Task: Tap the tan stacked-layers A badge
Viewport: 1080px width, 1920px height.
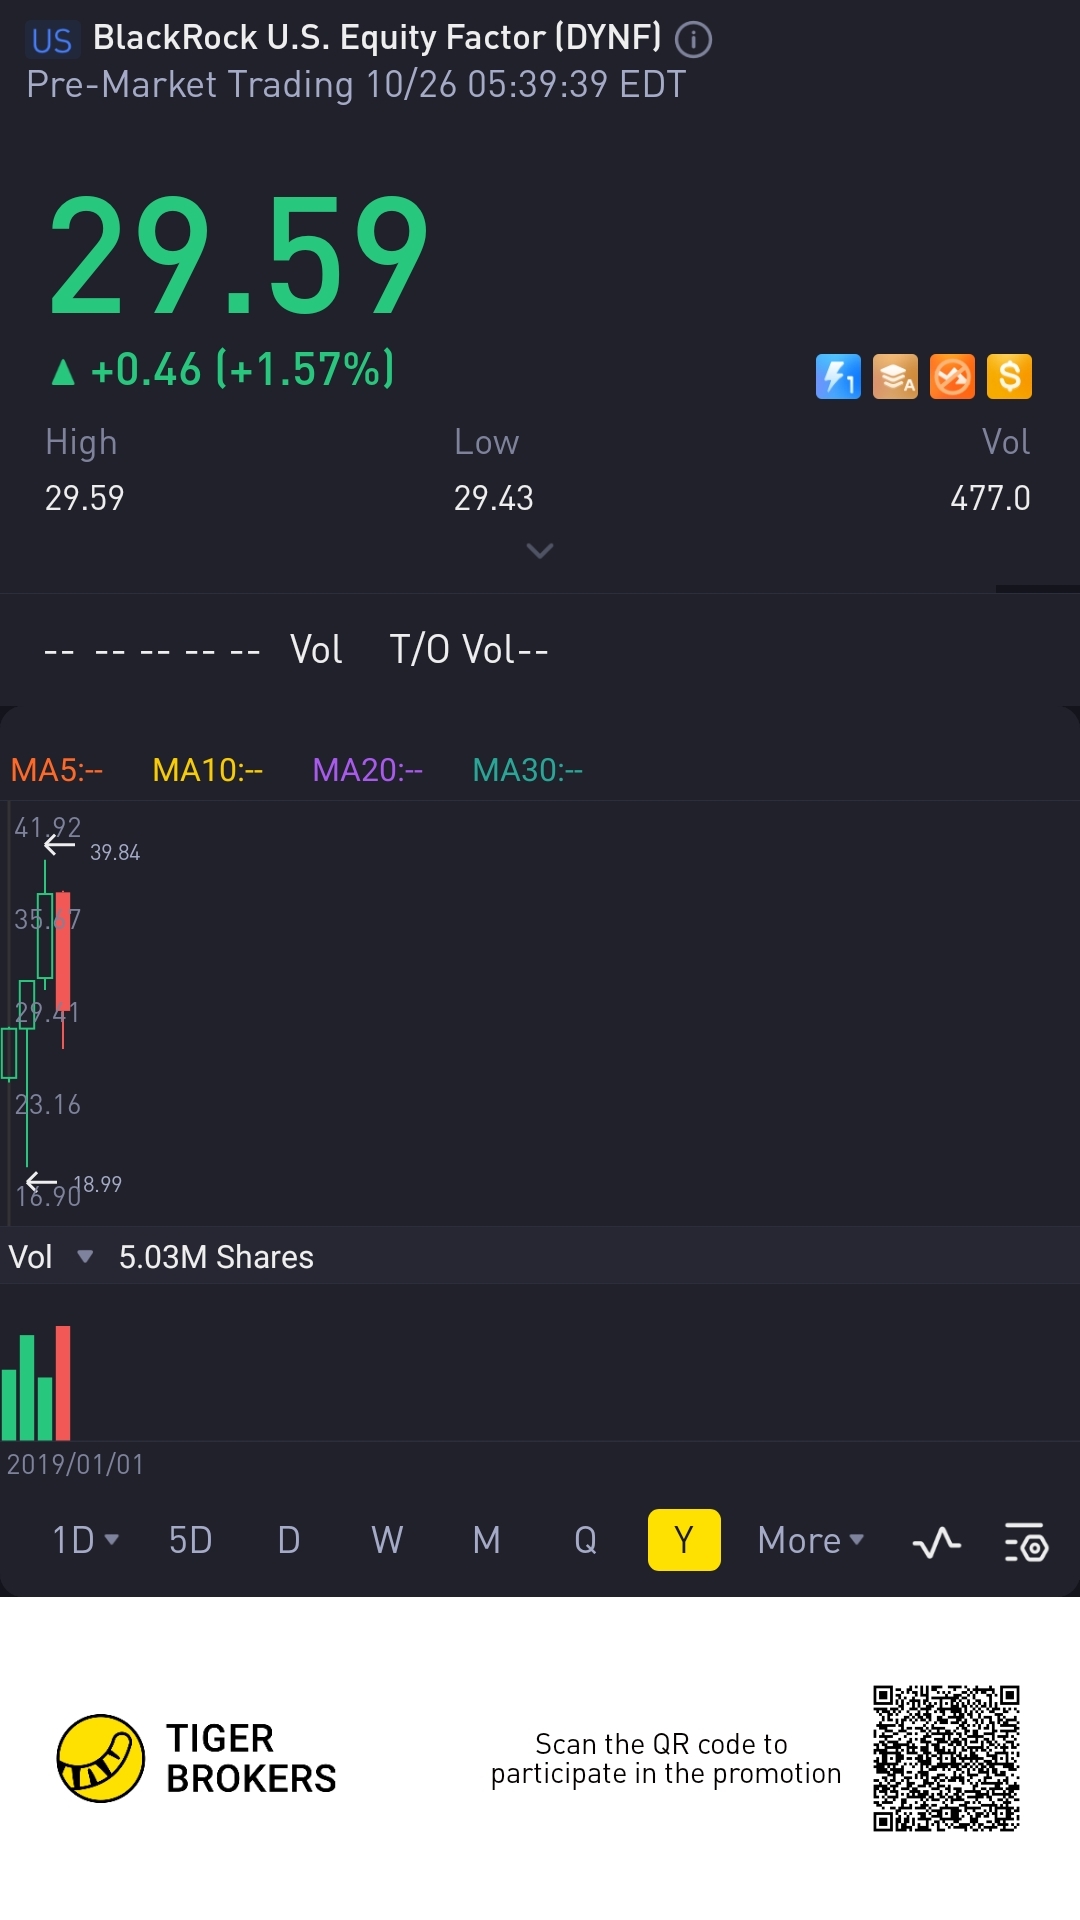Action: tap(895, 377)
